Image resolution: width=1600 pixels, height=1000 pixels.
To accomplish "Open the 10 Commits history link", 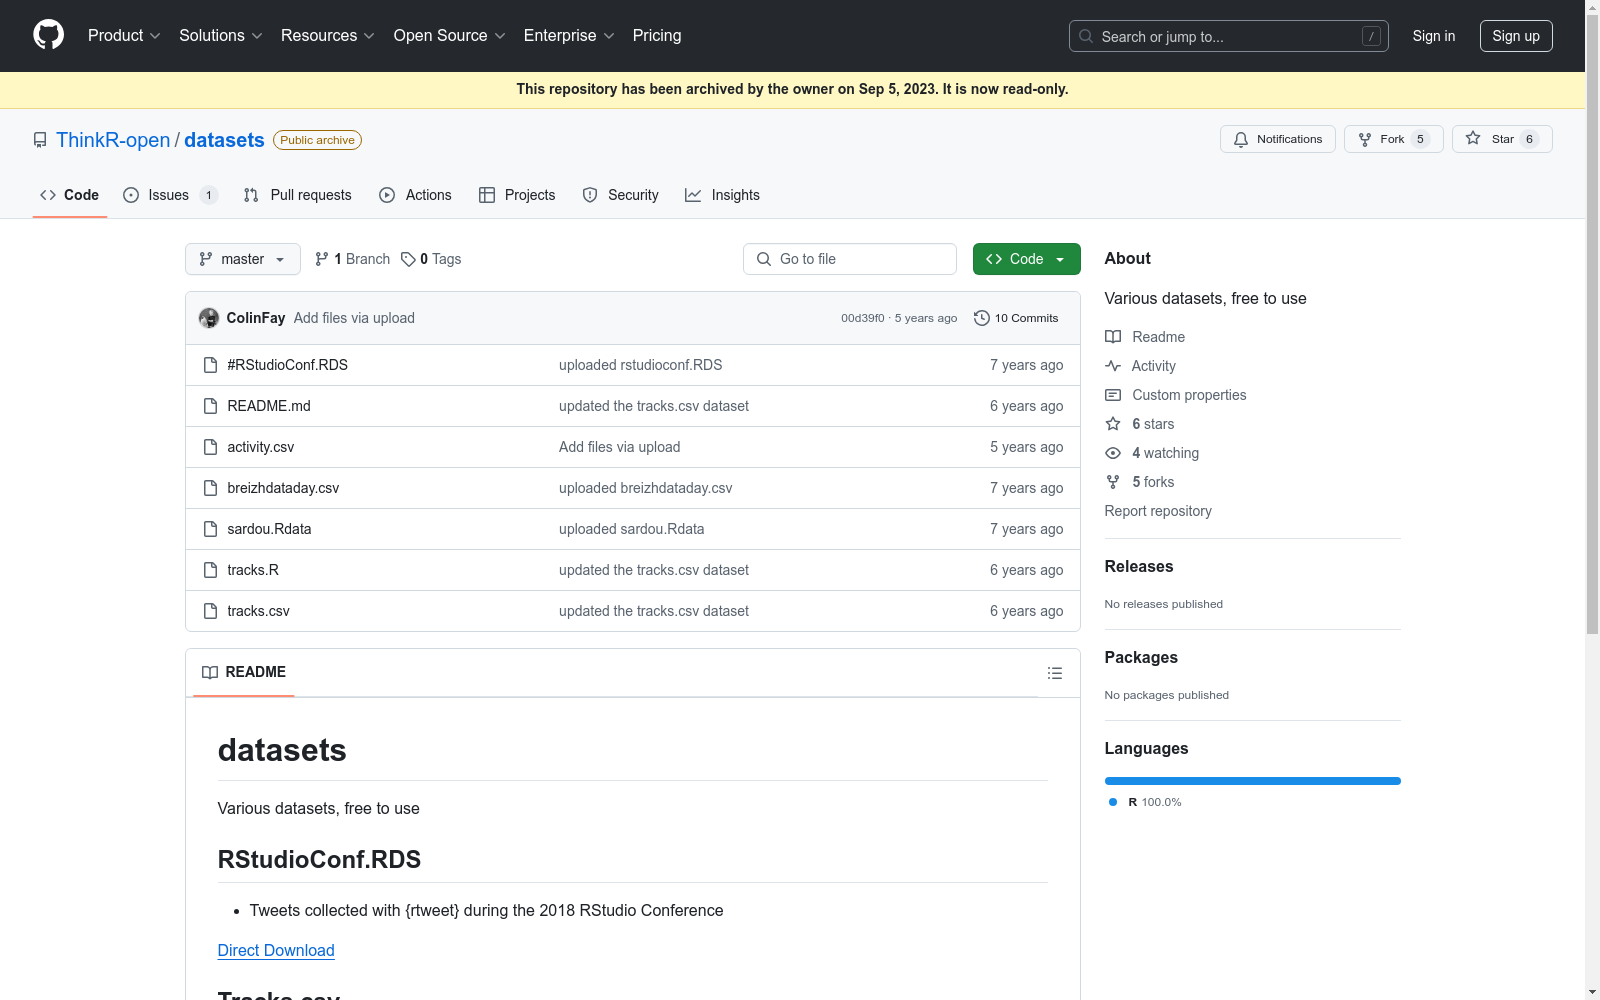I will pyautogui.click(x=1016, y=318).
